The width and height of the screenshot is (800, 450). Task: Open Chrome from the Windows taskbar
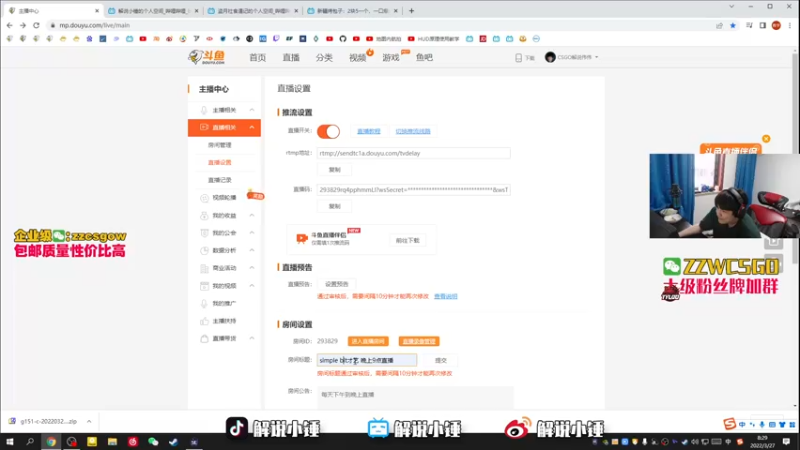click(51, 442)
